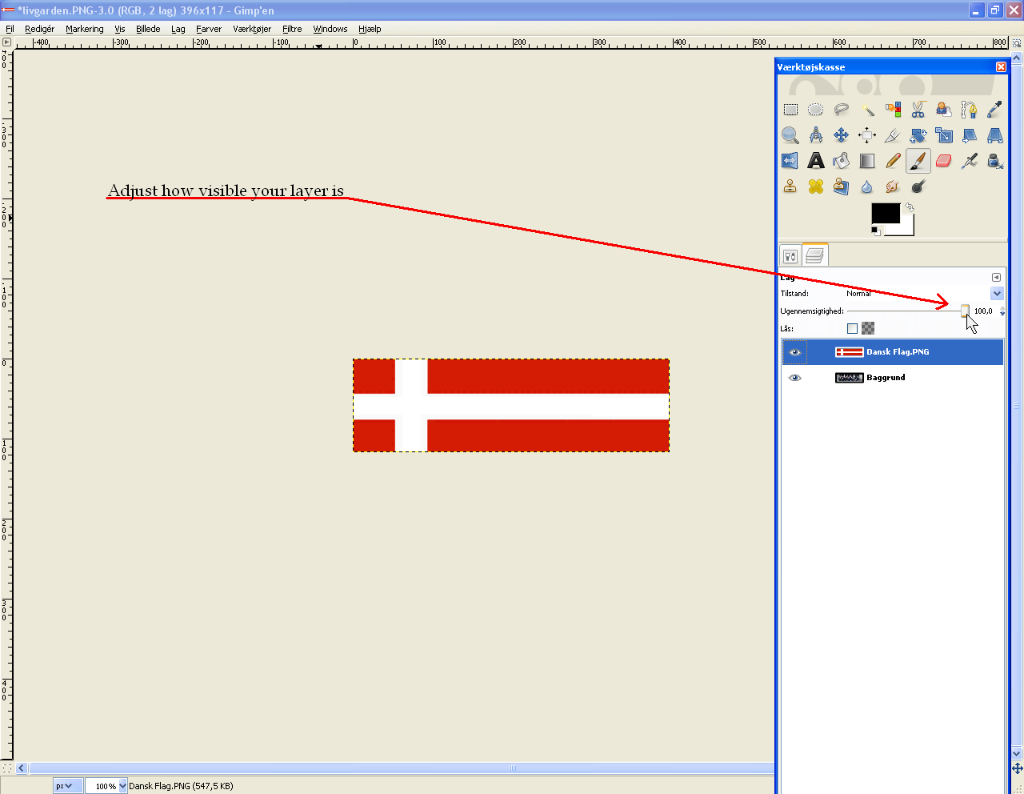Open the Tilstand layer mode dropdown
Image resolution: width=1024 pixels, height=794 pixels.
click(996, 293)
